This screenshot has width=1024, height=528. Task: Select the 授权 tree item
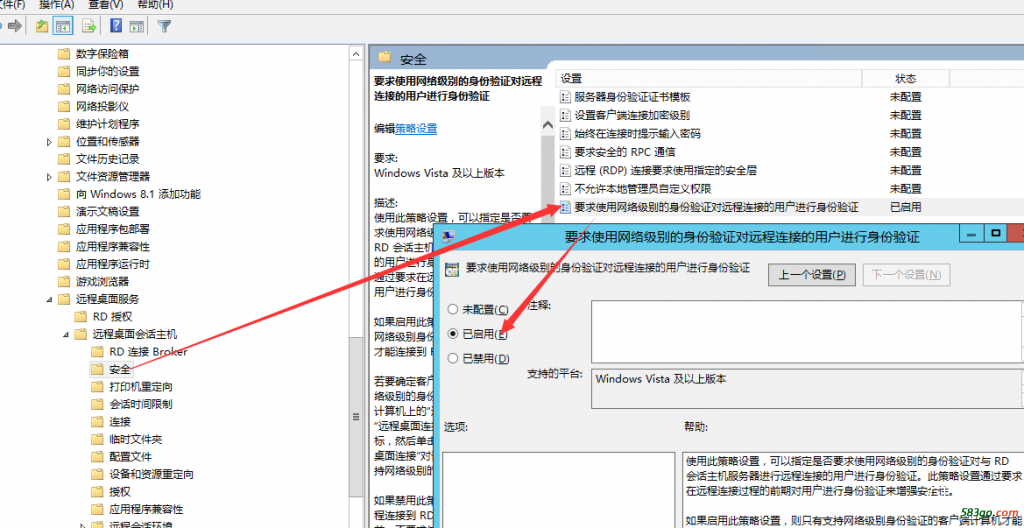[x=120, y=492]
